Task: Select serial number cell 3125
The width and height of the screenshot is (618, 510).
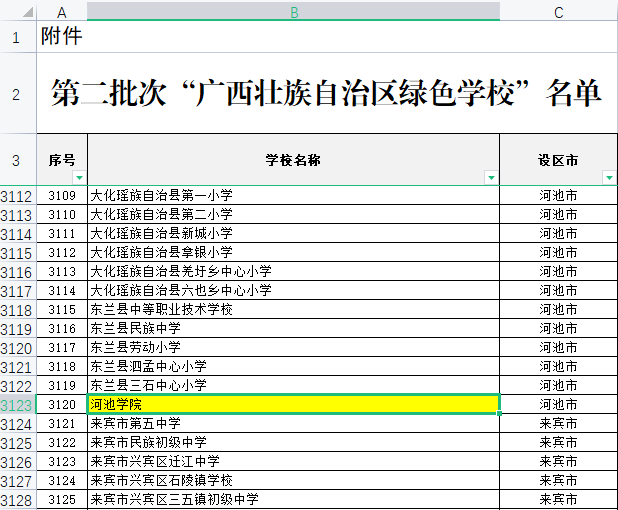Action: (62, 500)
